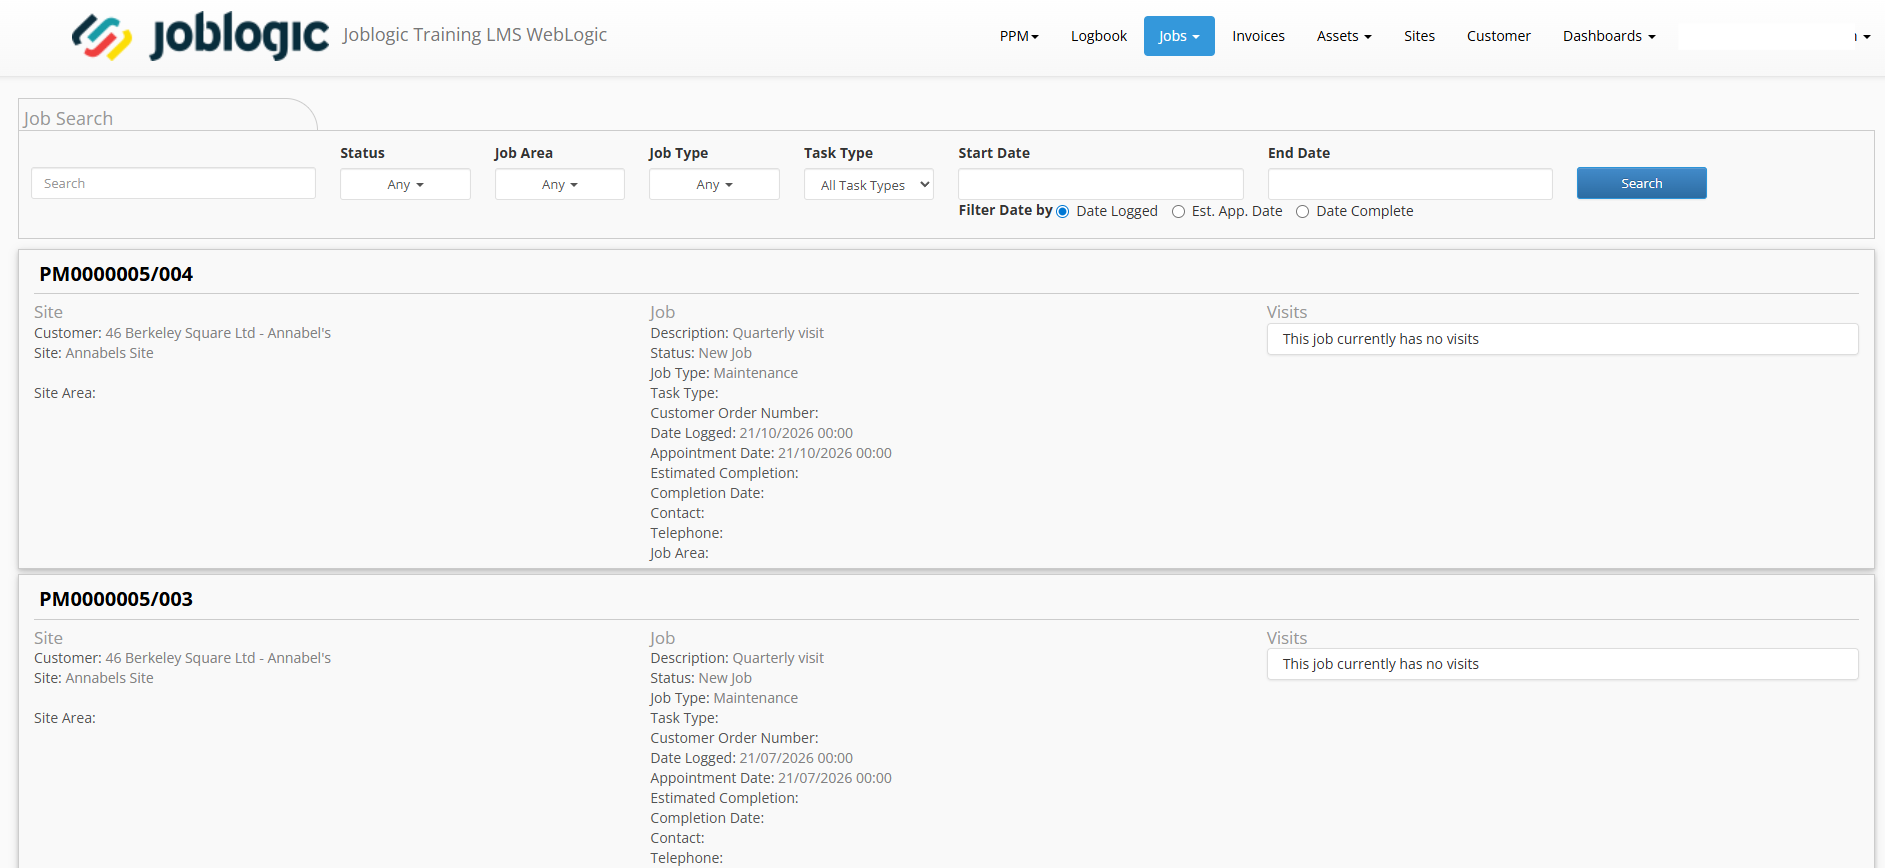Open job PM0000005/004
The height and width of the screenshot is (868, 1885).
point(116,274)
